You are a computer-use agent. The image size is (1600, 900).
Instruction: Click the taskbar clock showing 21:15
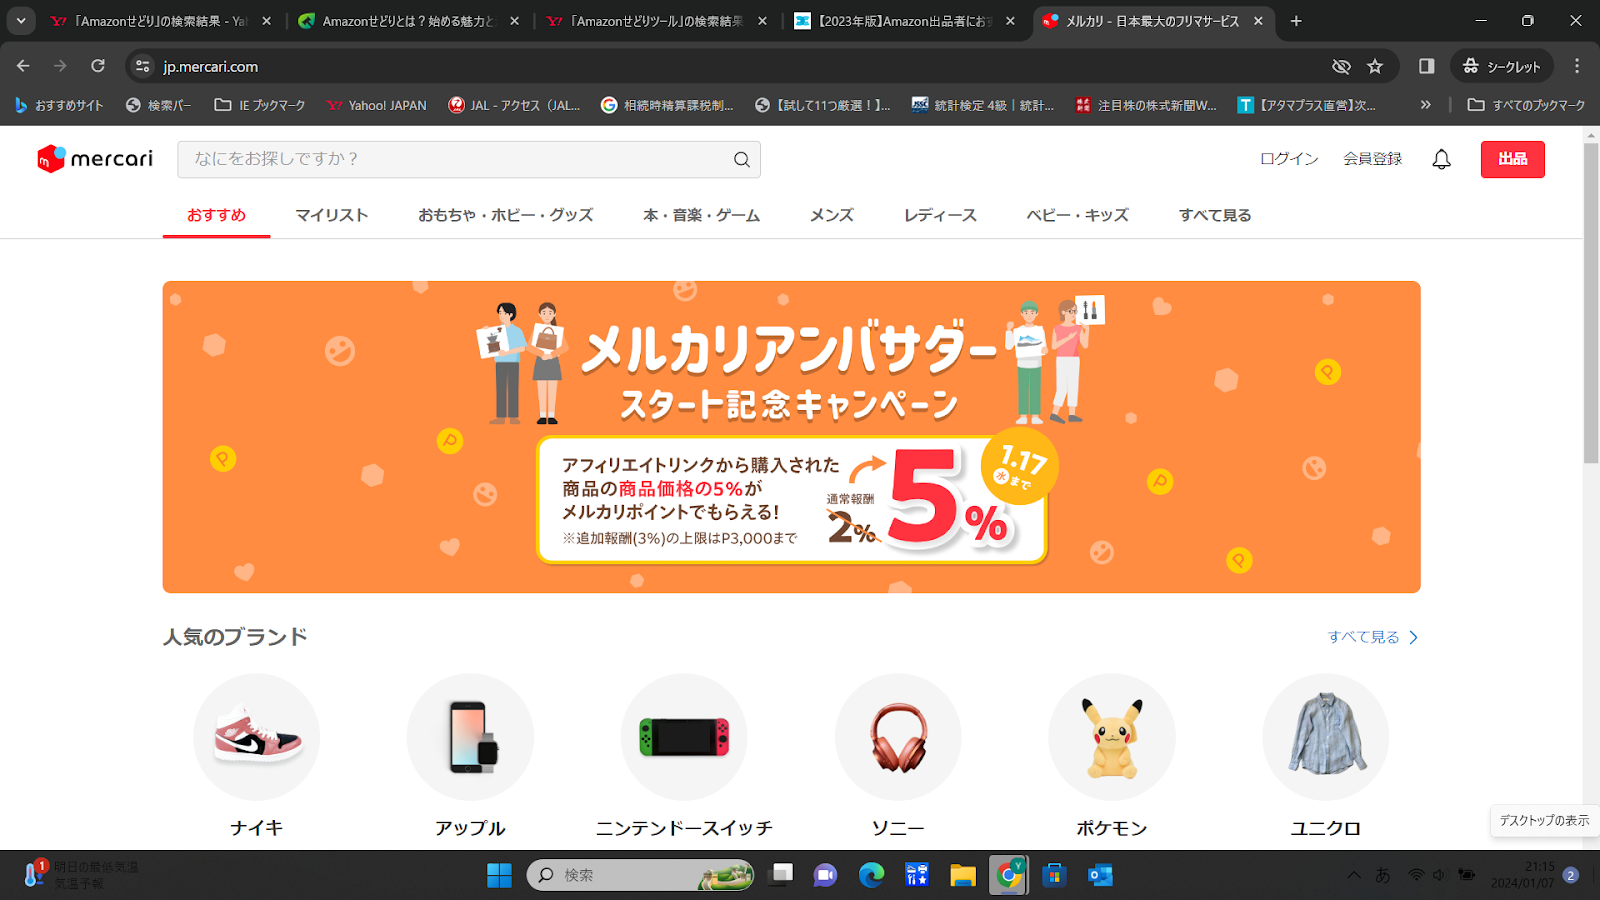tap(1523, 875)
